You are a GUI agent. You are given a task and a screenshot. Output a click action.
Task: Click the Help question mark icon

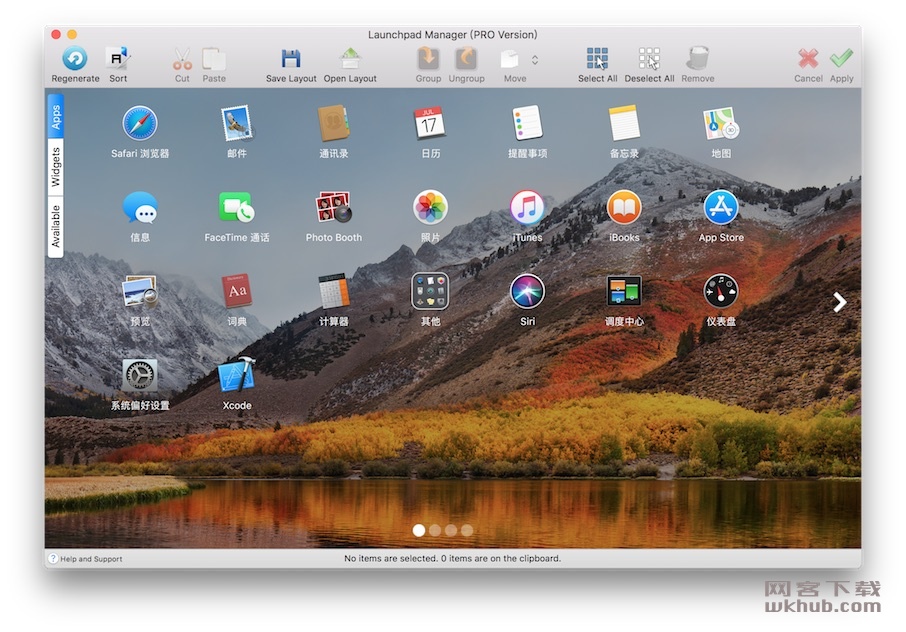[53, 559]
